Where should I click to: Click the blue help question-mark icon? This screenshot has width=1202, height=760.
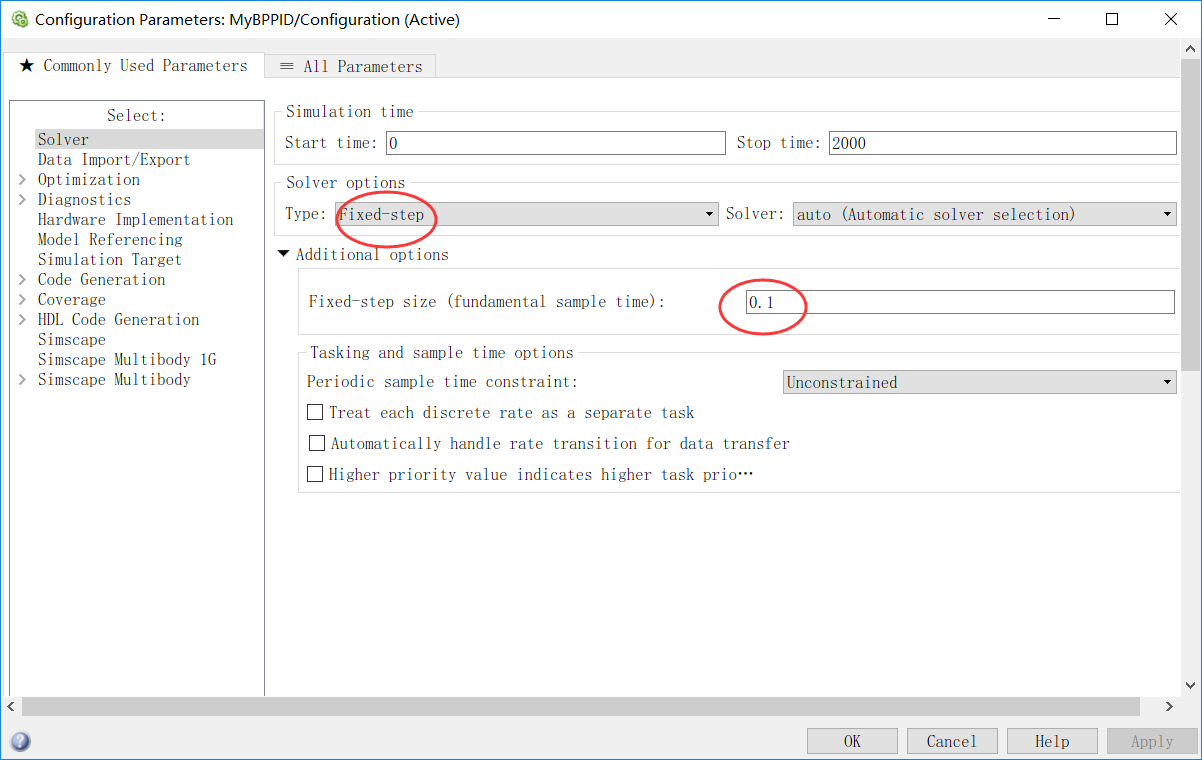click(x=20, y=741)
